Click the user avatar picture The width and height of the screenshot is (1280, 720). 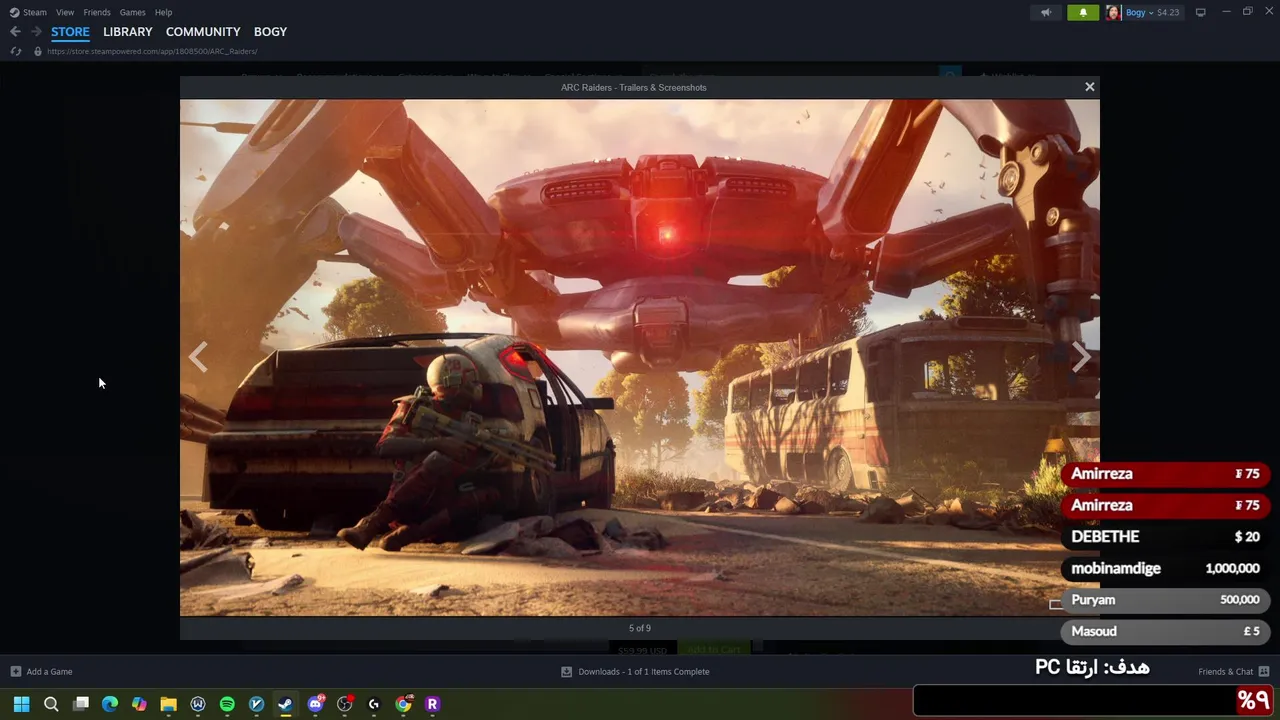(x=1113, y=13)
